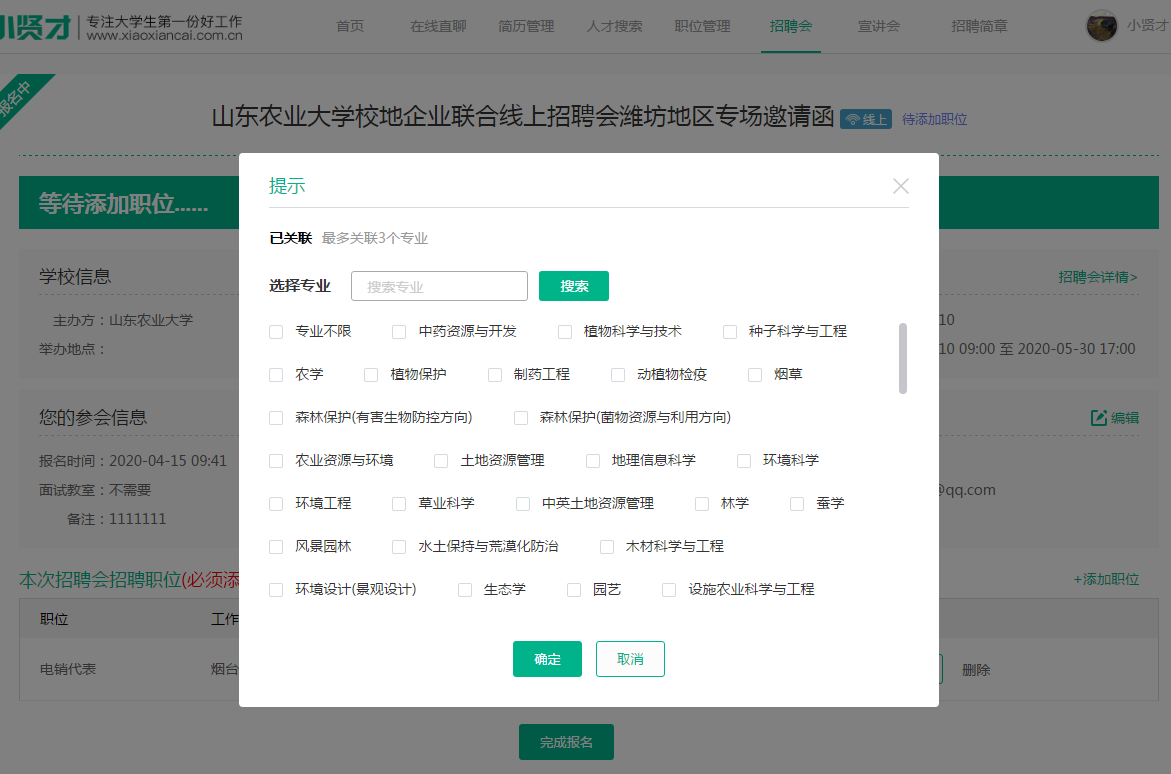
Task: Go to 简历管理 in the navigation
Action: 526,26
